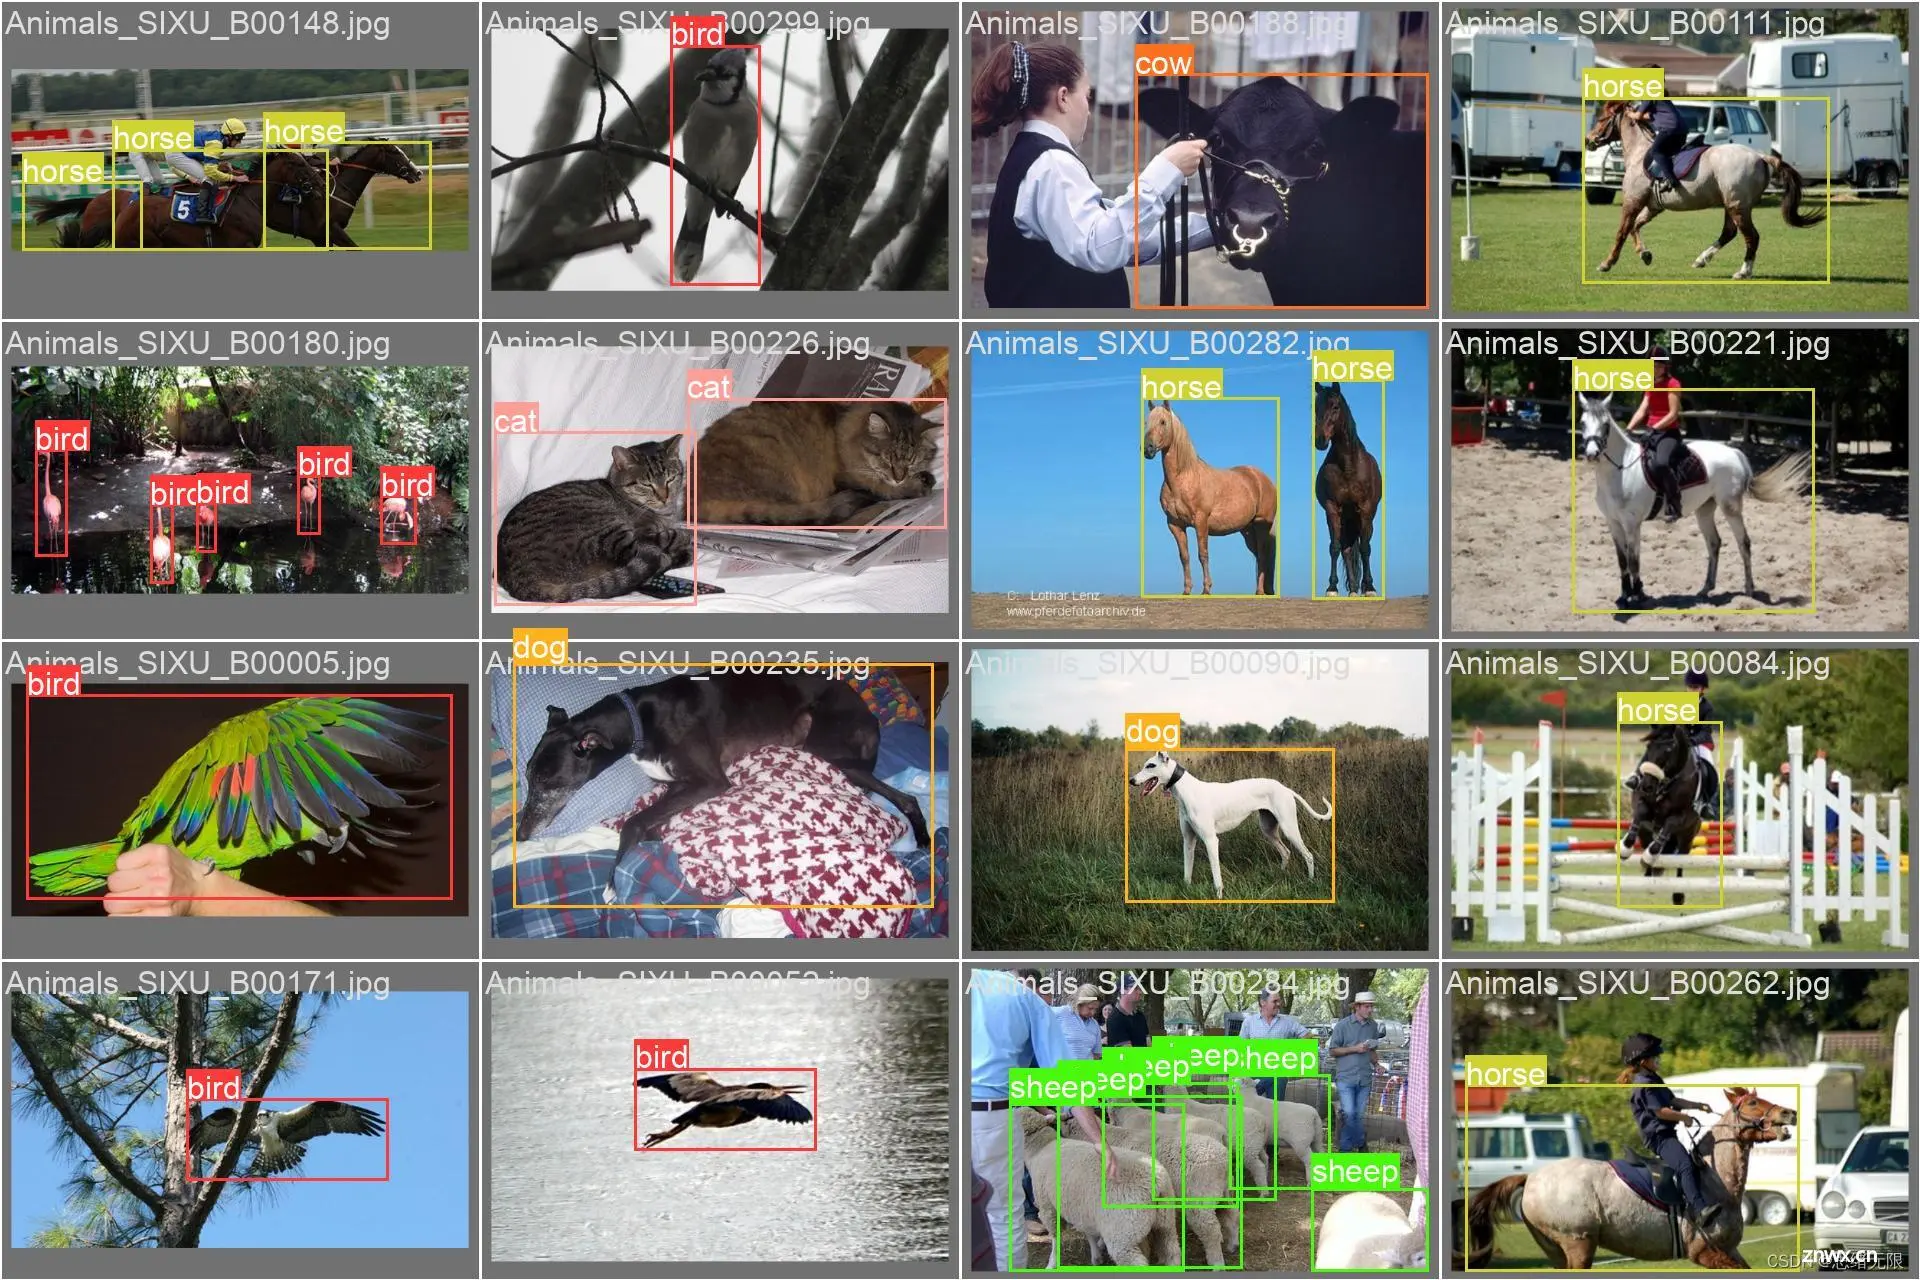Viewport: 1920px width, 1280px height.
Task: Select the 'bird' label on the rightmost flamingo
Action: point(407,484)
